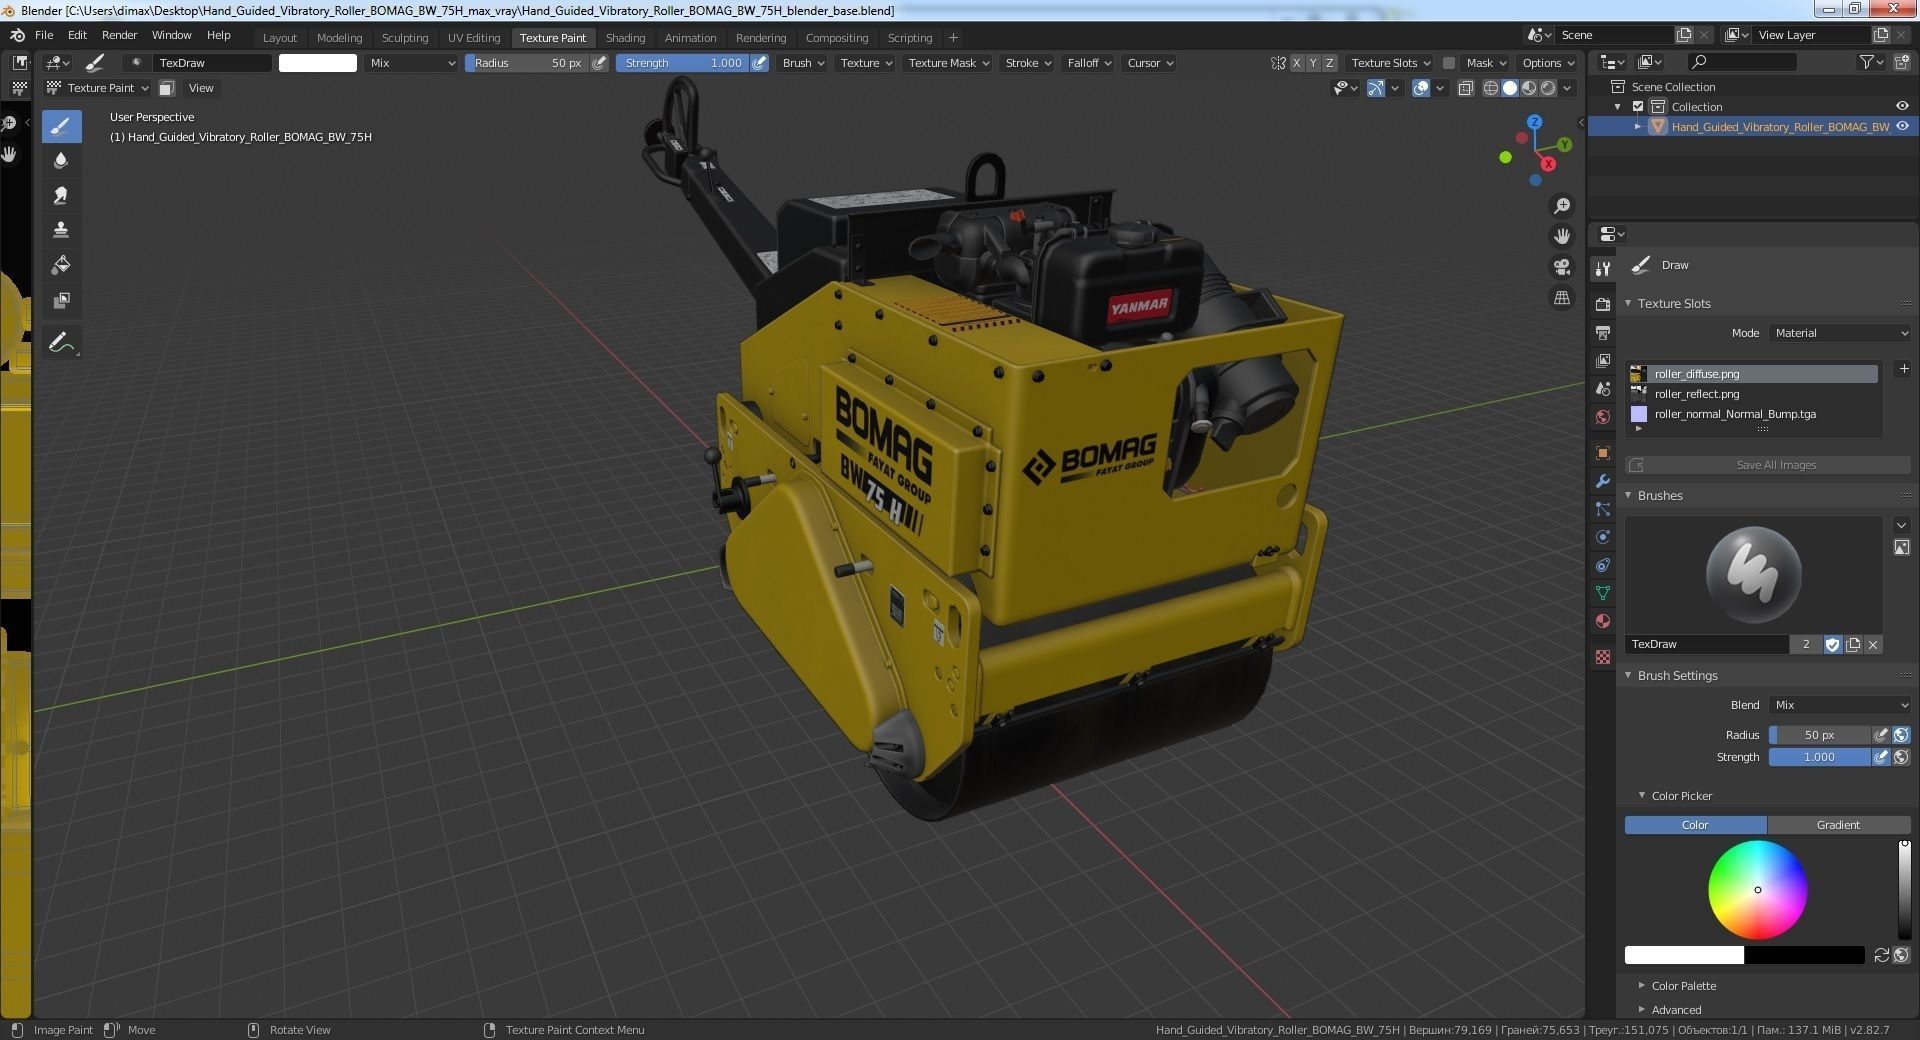Open the Object Data mesh properties tab
Viewport: 1920px width, 1040px height.
tap(1603, 593)
